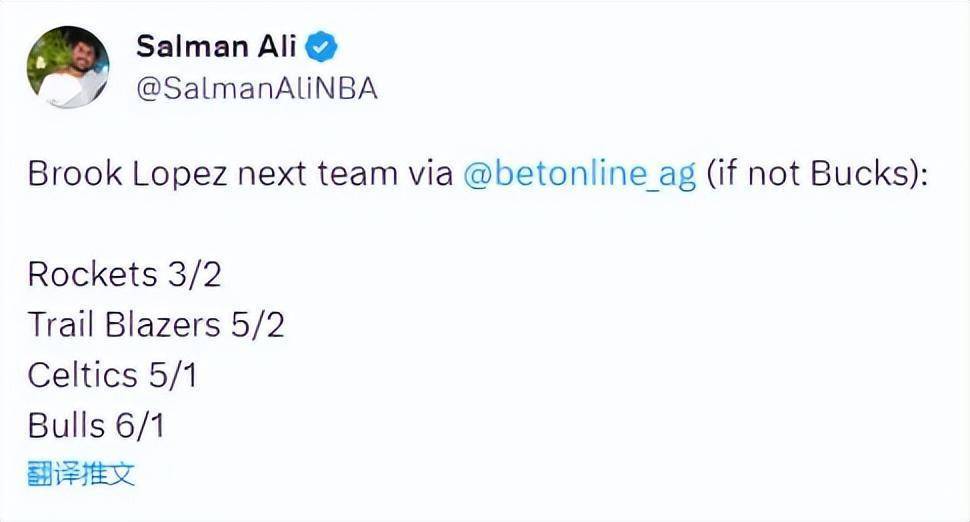Click the 6/1 odds value
The width and height of the screenshot is (970, 522).
click(x=140, y=426)
